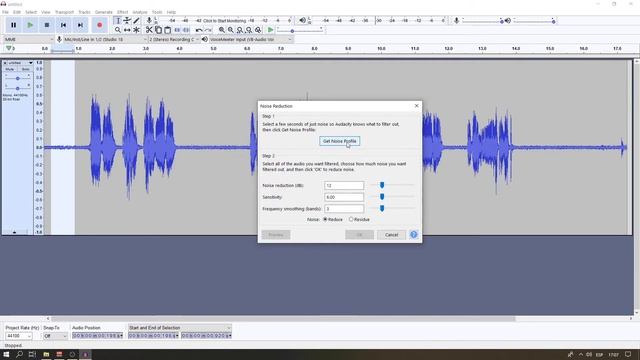This screenshot has height=360, width=640.
Task: Skip to end of the track
Action: pos(80,25)
